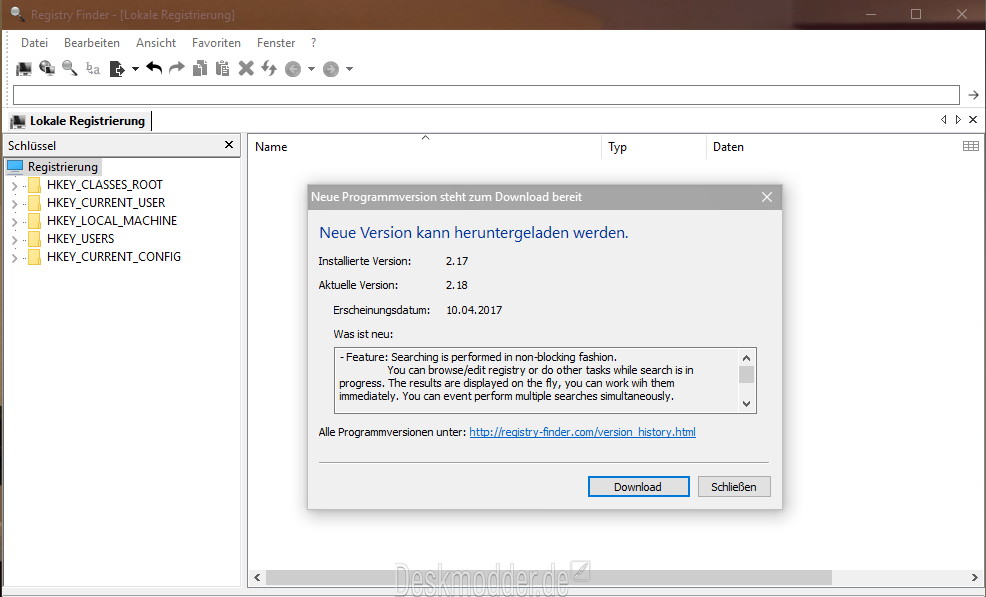Open the Forward history dropdown arrow

pos(349,69)
